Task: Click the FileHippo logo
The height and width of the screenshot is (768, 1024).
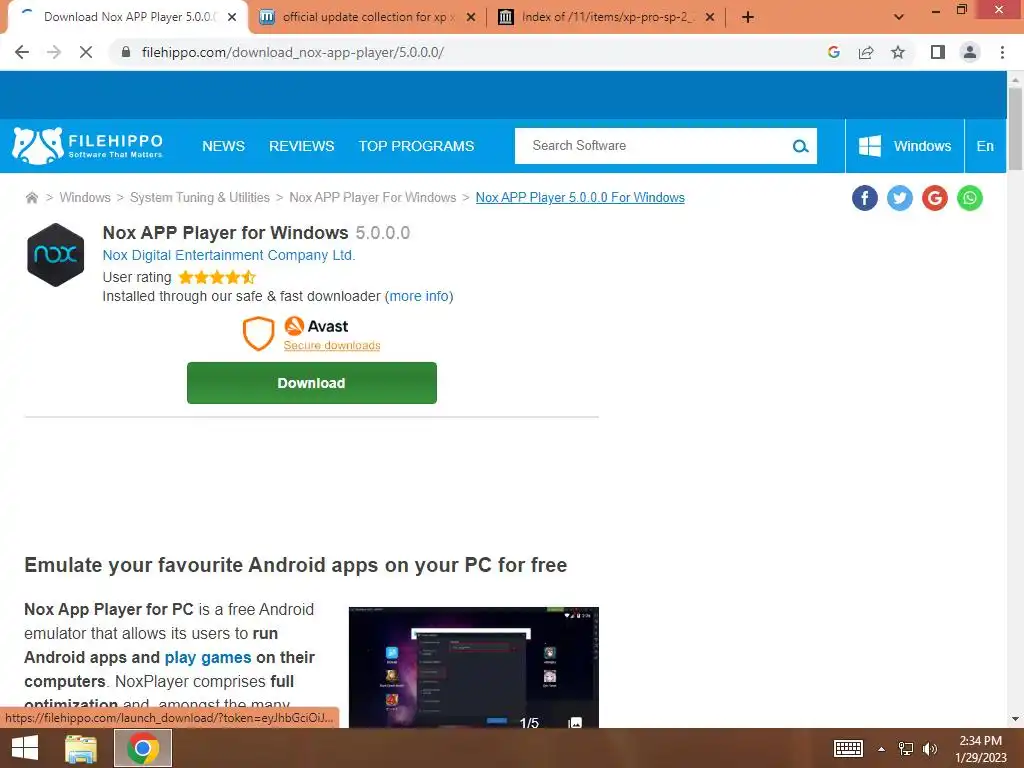Action: (x=88, y=146)
